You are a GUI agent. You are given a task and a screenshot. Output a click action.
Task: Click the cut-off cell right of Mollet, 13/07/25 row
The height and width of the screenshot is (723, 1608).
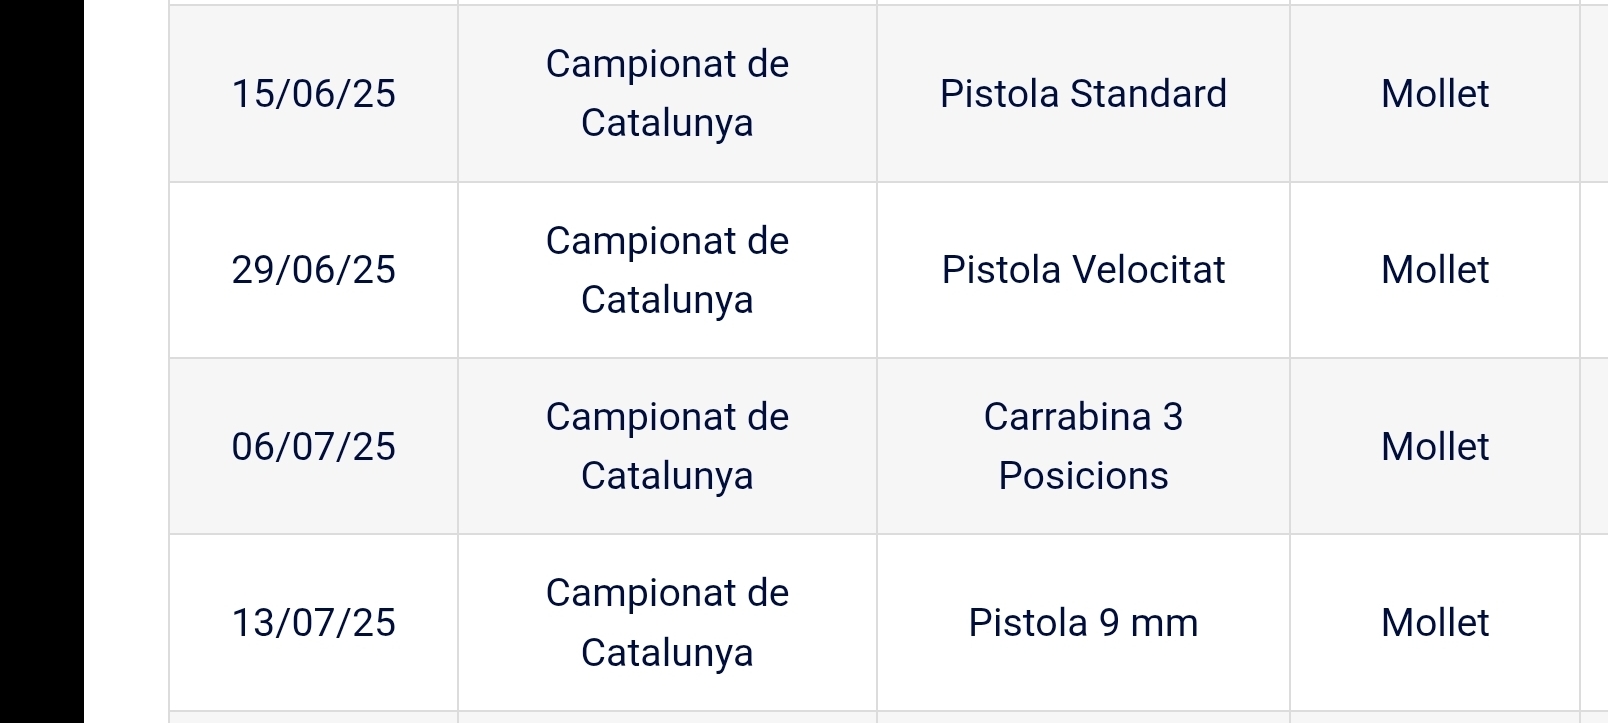1594,623
